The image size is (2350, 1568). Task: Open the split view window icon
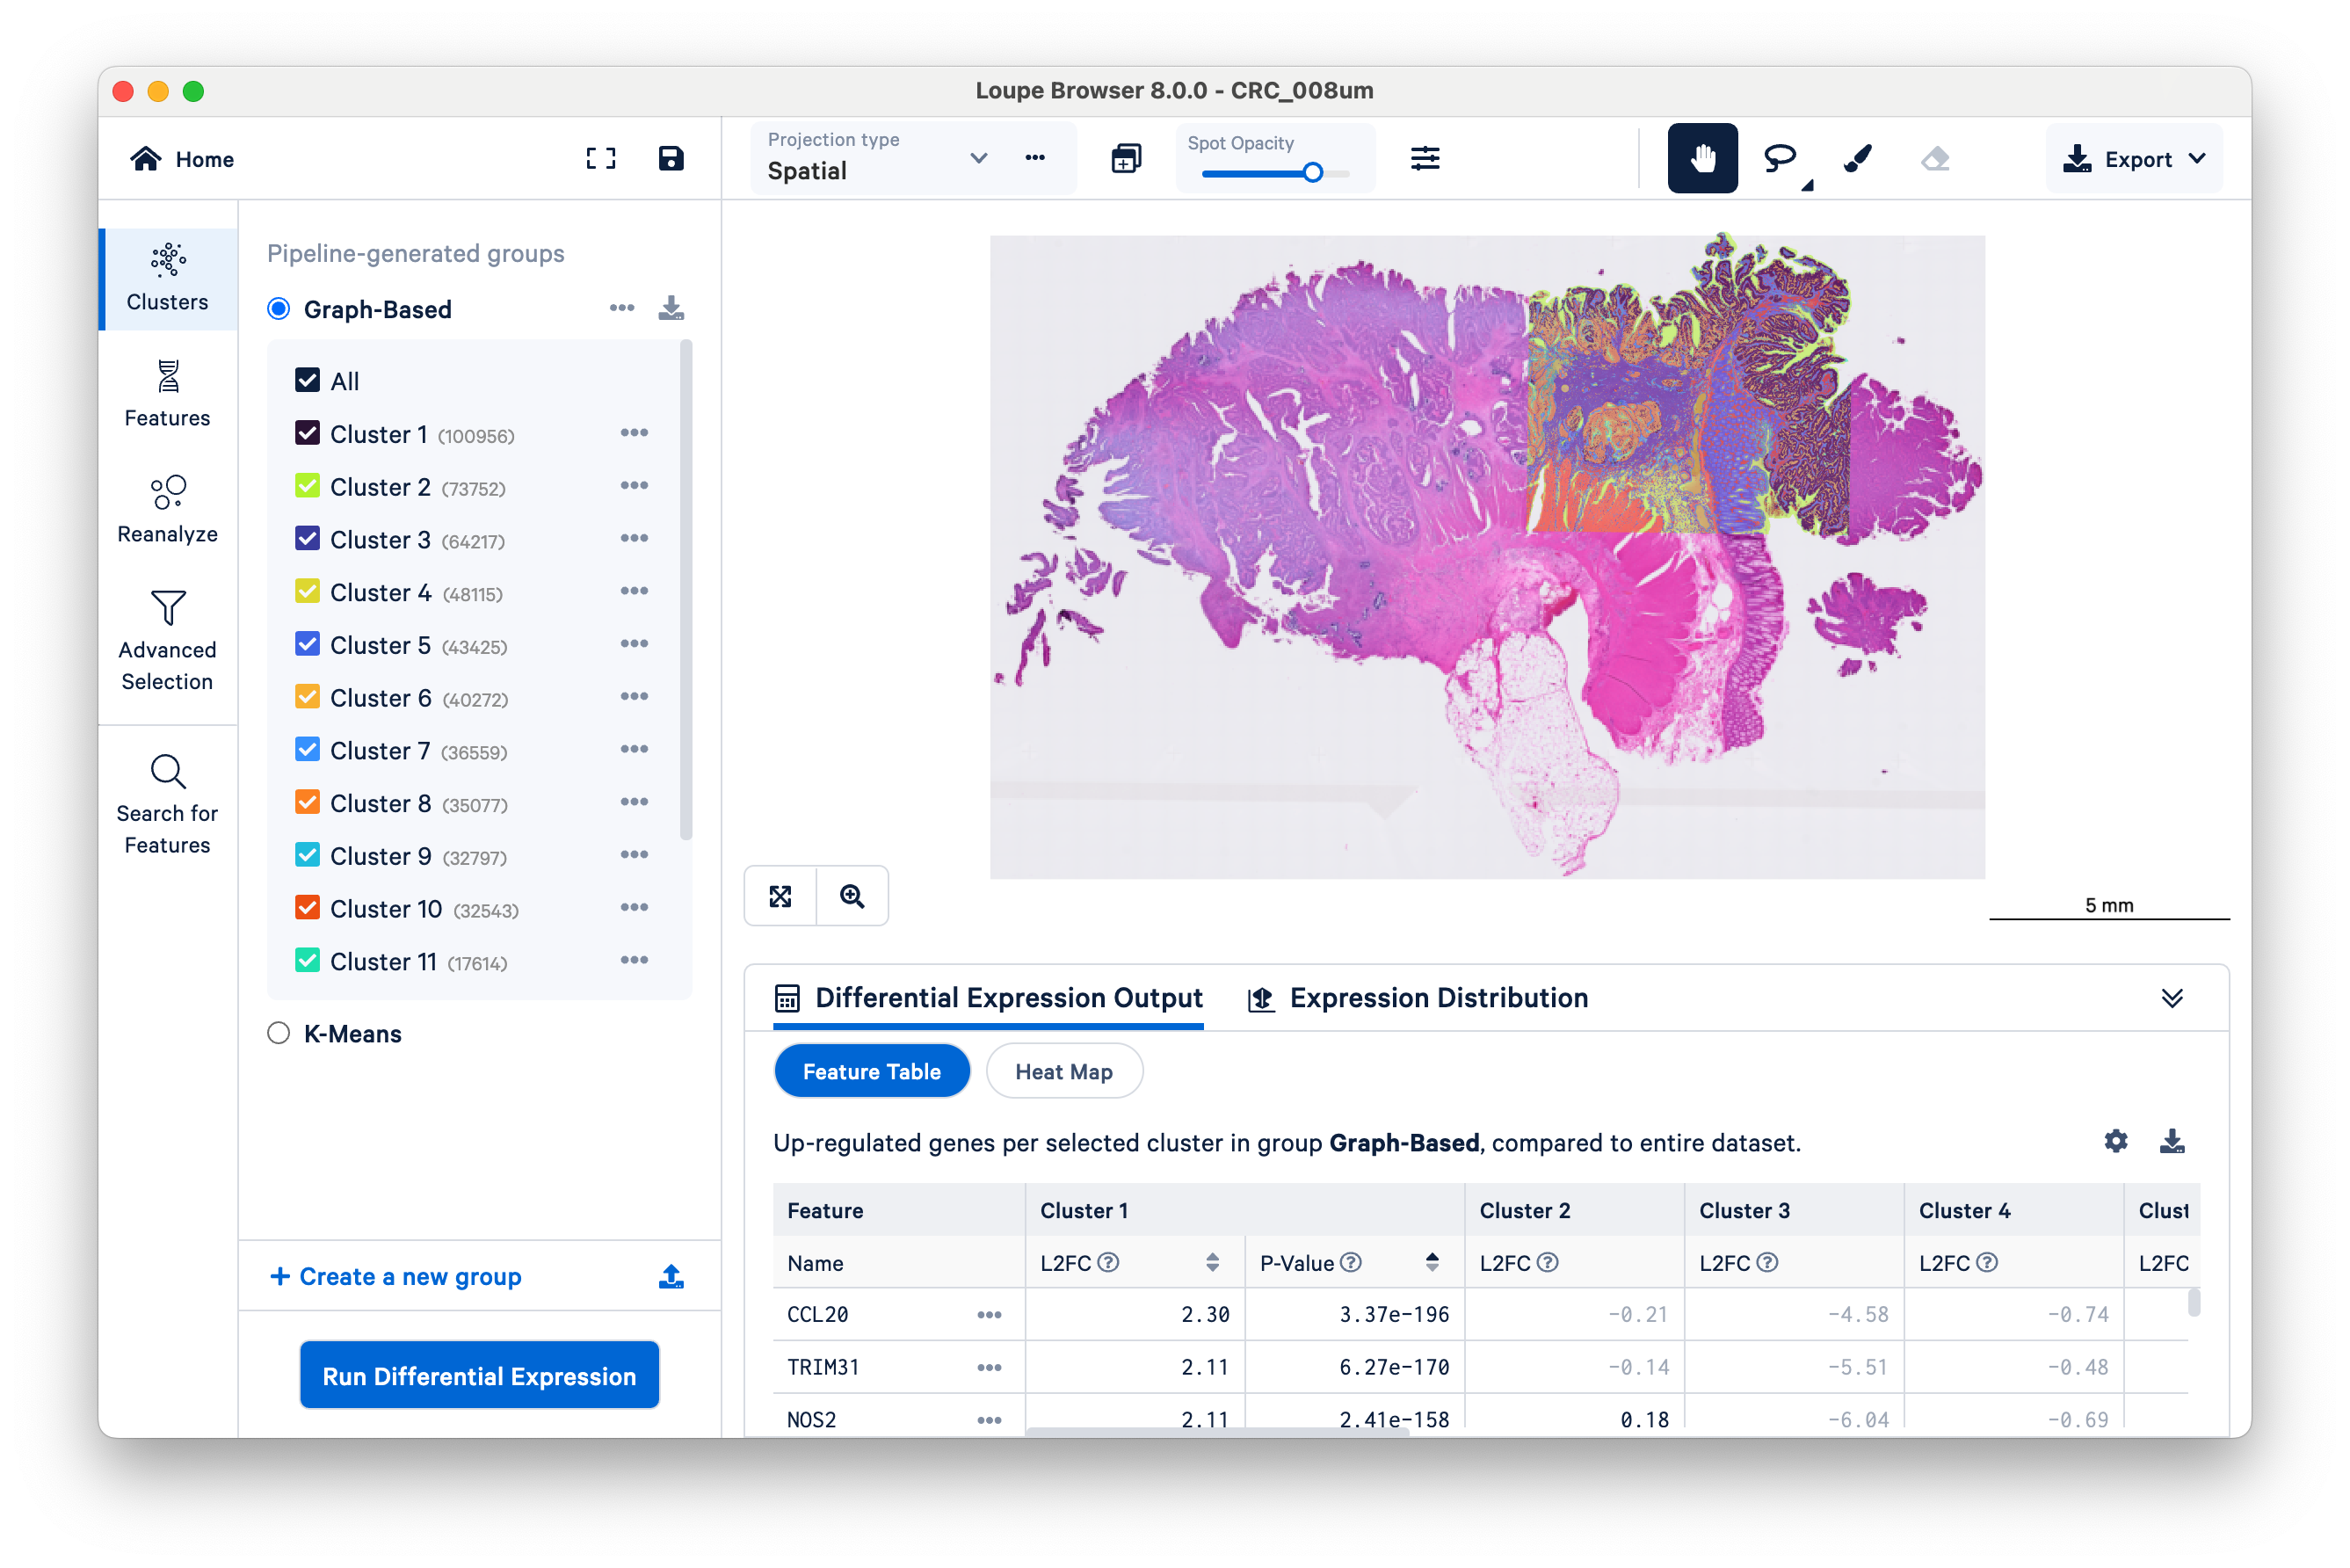(x=1126, y=158)
